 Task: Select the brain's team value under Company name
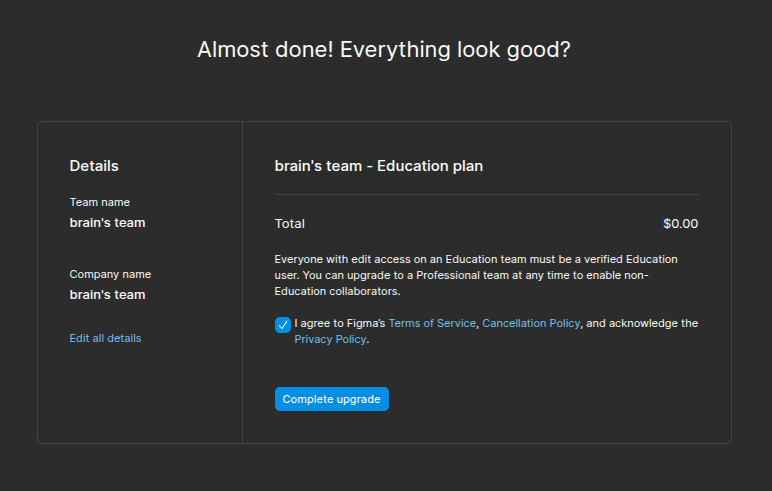(107, 295)
